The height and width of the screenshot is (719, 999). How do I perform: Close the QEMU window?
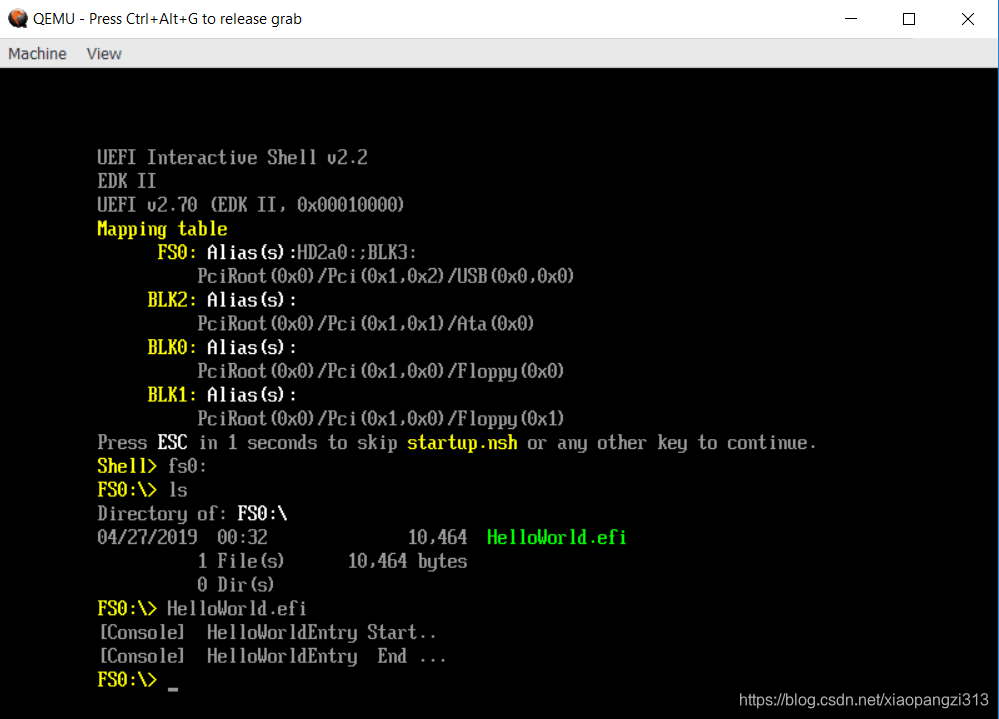[967, 18]
